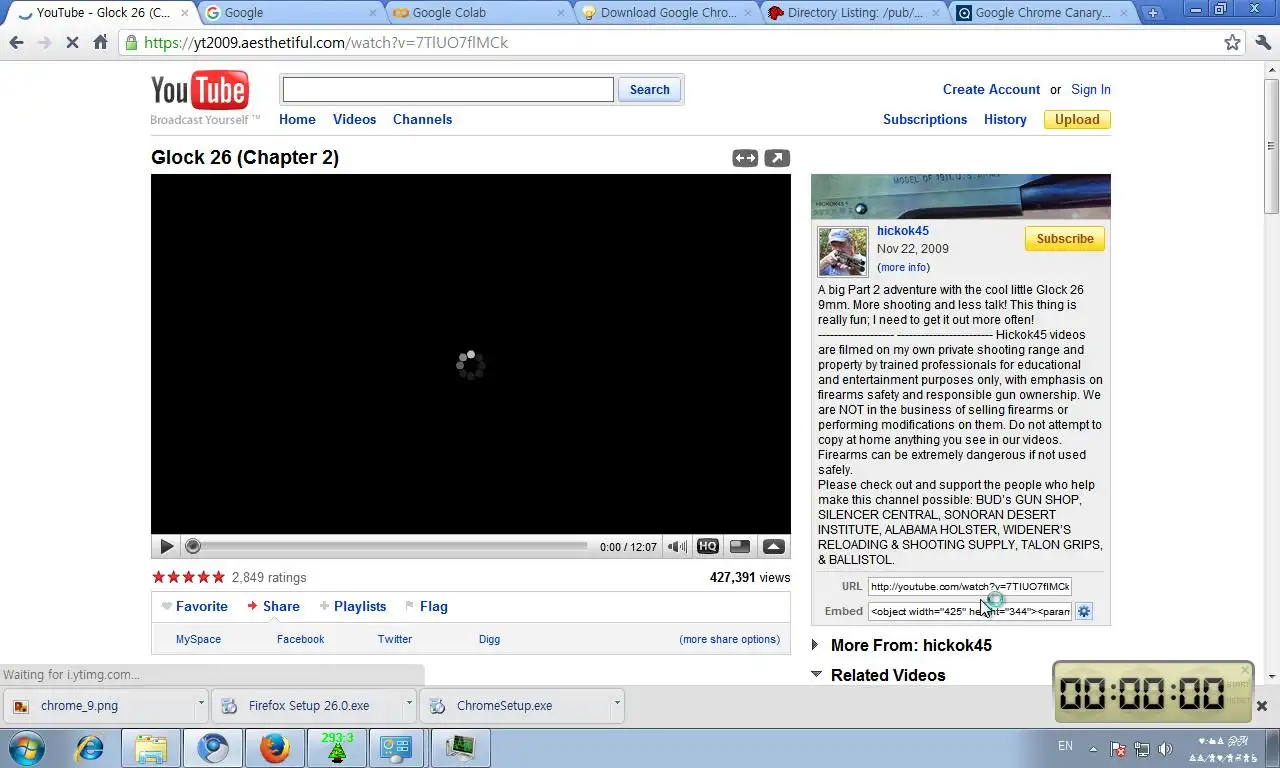
Task: Select the video URL field
Action: [x=969, y=586]
